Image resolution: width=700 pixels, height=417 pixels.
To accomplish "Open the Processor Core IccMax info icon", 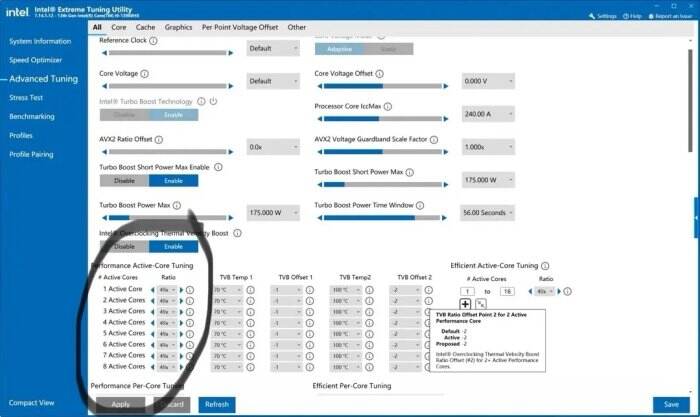I will pos(388,106).
